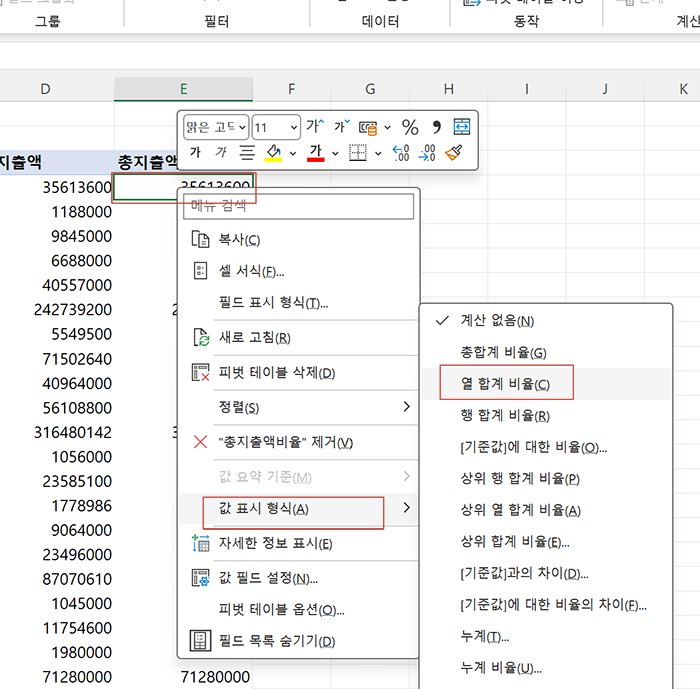Click red X icon for field removal
This screenshot has width=700, height=689.
pyautogui.click(x=200, y=442)
